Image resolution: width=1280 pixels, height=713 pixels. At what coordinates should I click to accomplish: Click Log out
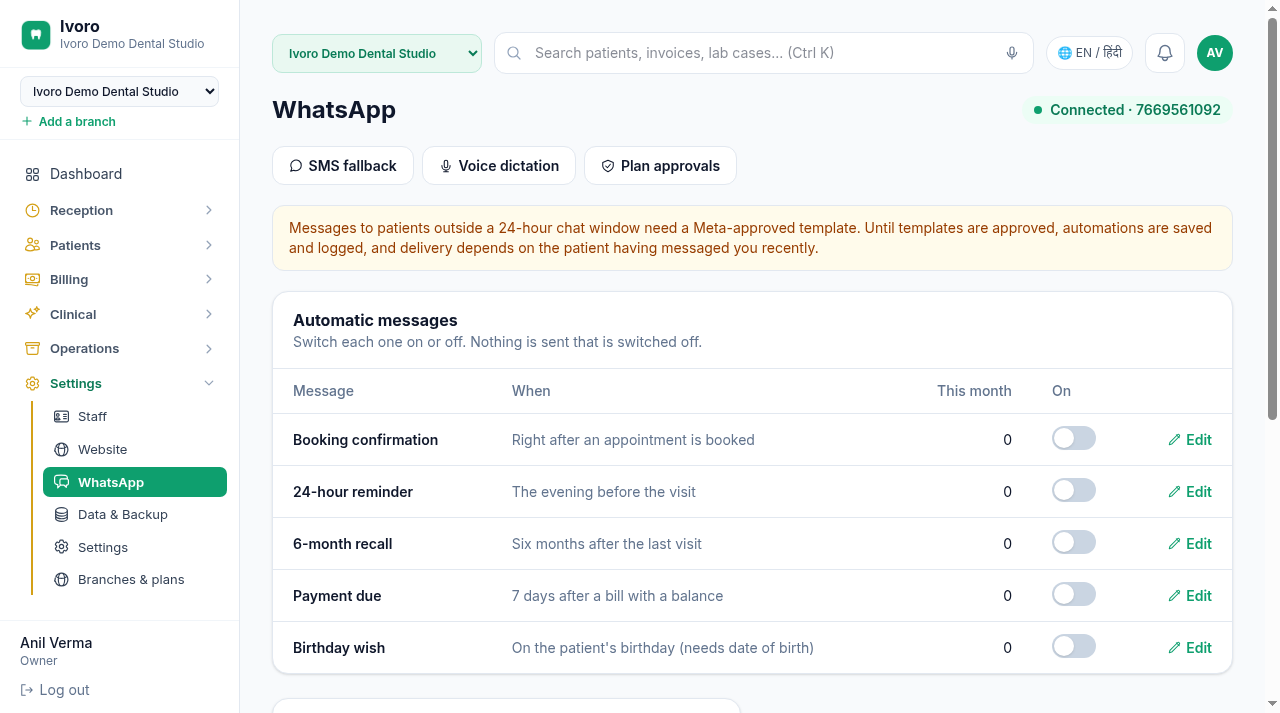(x=55, y=690)
